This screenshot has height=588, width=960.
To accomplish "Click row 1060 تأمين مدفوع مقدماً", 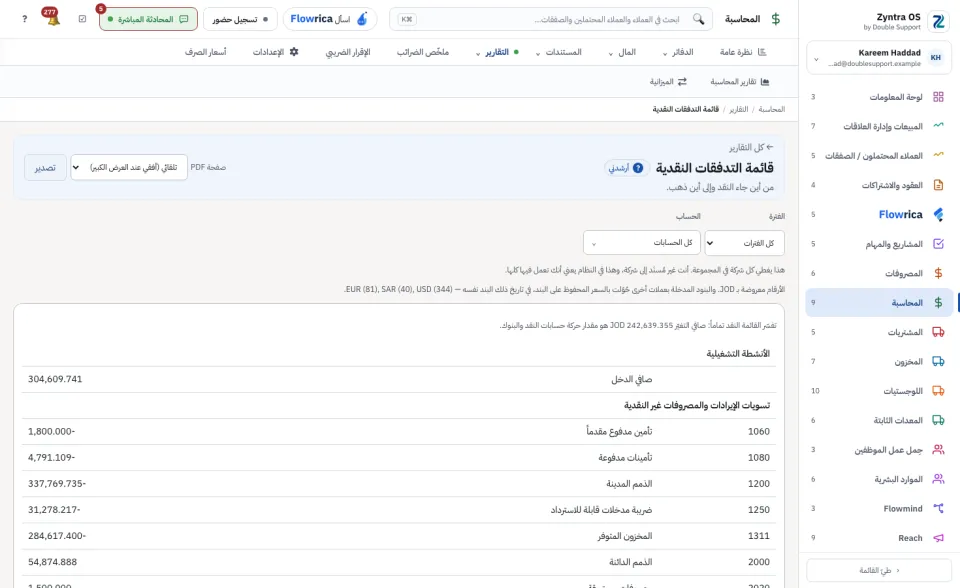I will click(x=399, y=432).
